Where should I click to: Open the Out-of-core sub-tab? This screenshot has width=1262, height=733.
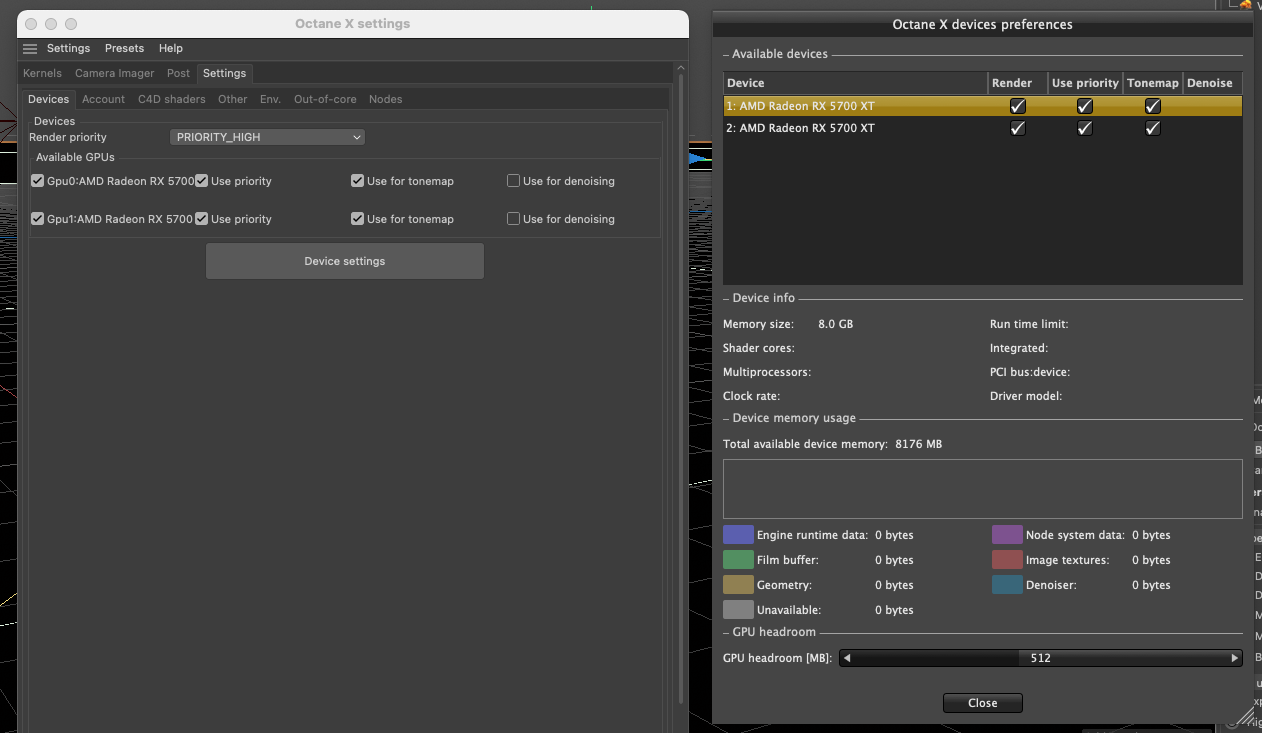pos(325,99)
